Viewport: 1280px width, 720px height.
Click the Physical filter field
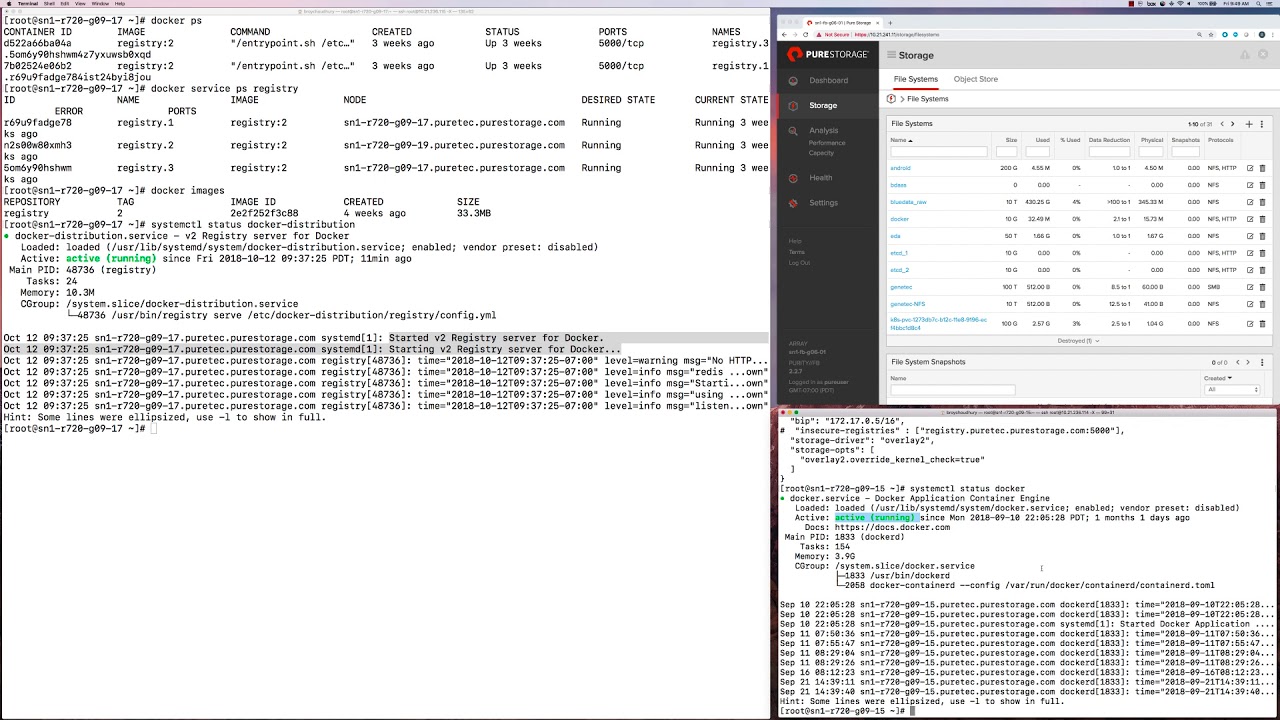point(1151,152)
